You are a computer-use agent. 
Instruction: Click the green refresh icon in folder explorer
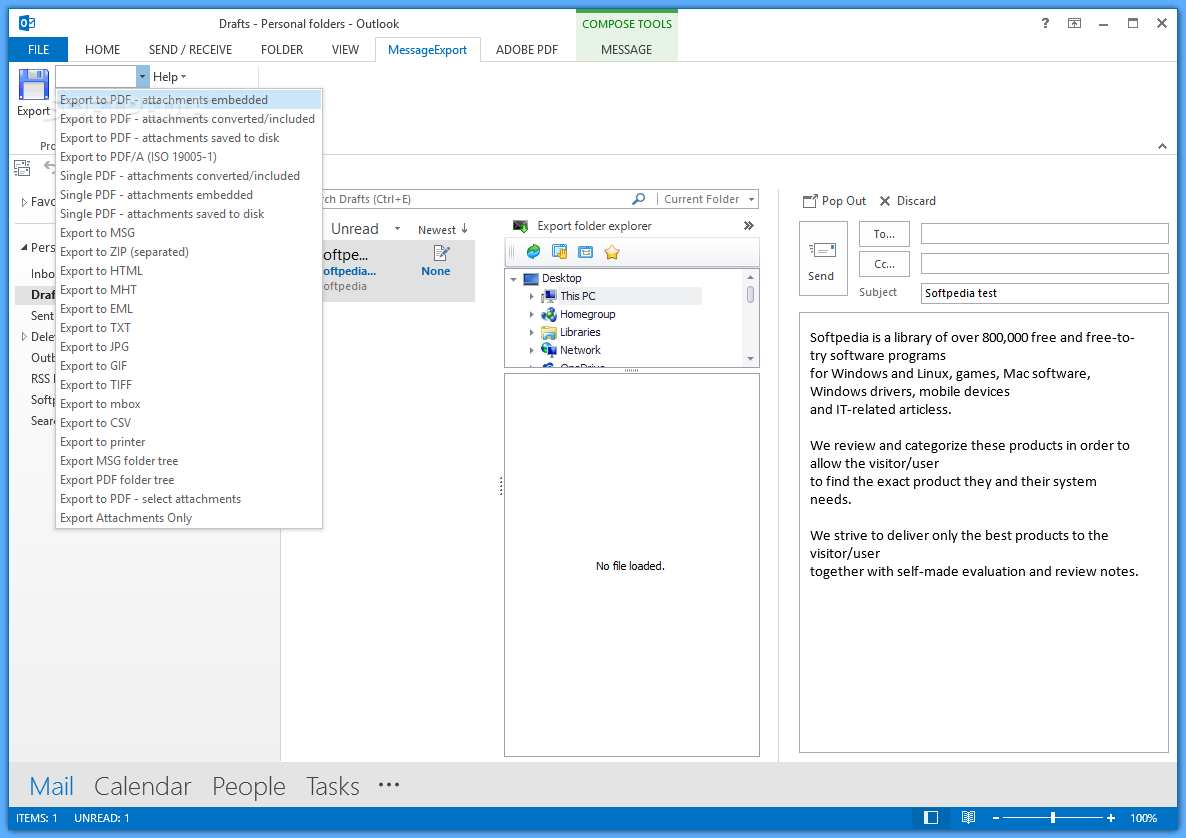tap(533, 252)
